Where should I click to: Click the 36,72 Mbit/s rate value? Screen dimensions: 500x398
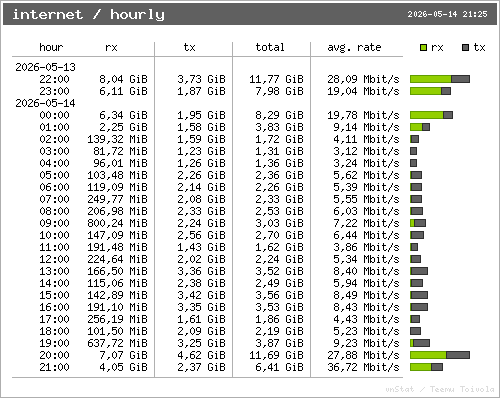363,367
